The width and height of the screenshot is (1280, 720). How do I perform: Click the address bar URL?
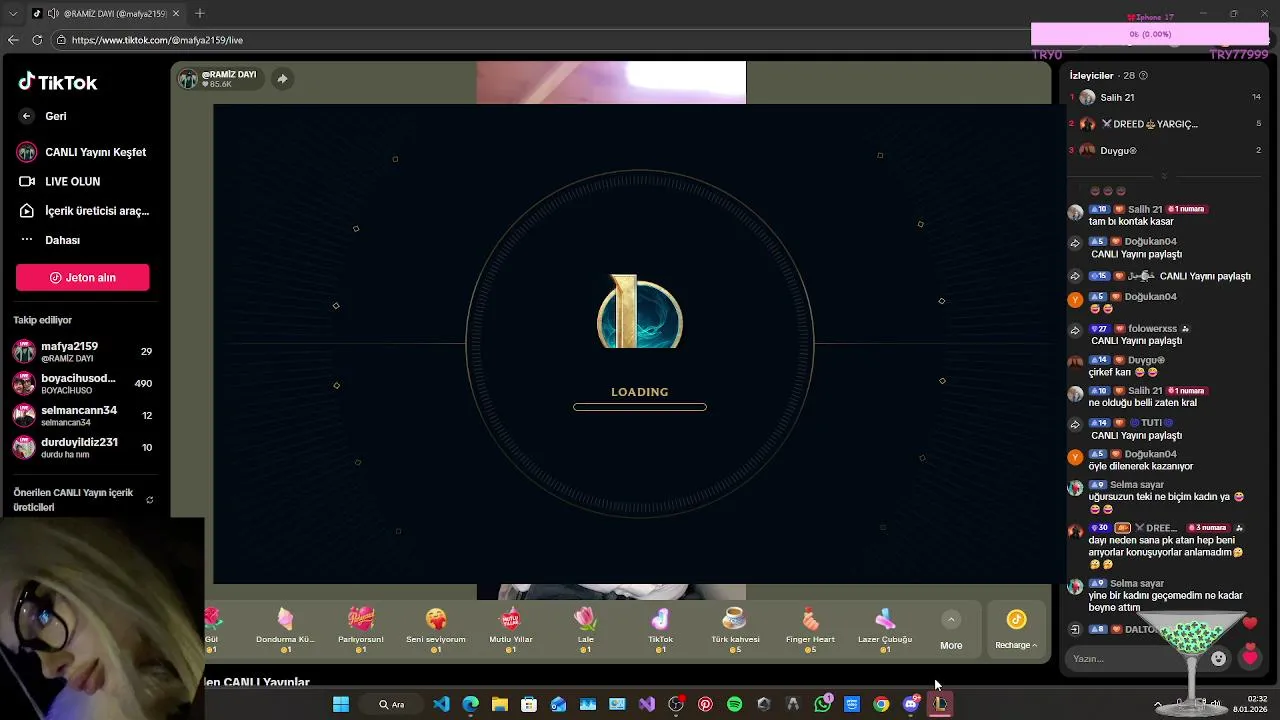[x=157, y=40]
